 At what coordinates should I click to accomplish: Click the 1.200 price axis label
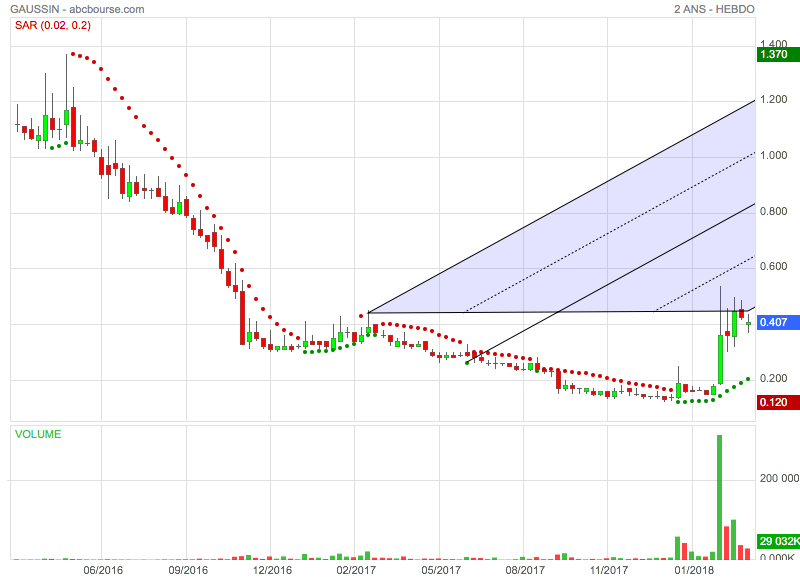pyautogui.click(x=773, y=99)
